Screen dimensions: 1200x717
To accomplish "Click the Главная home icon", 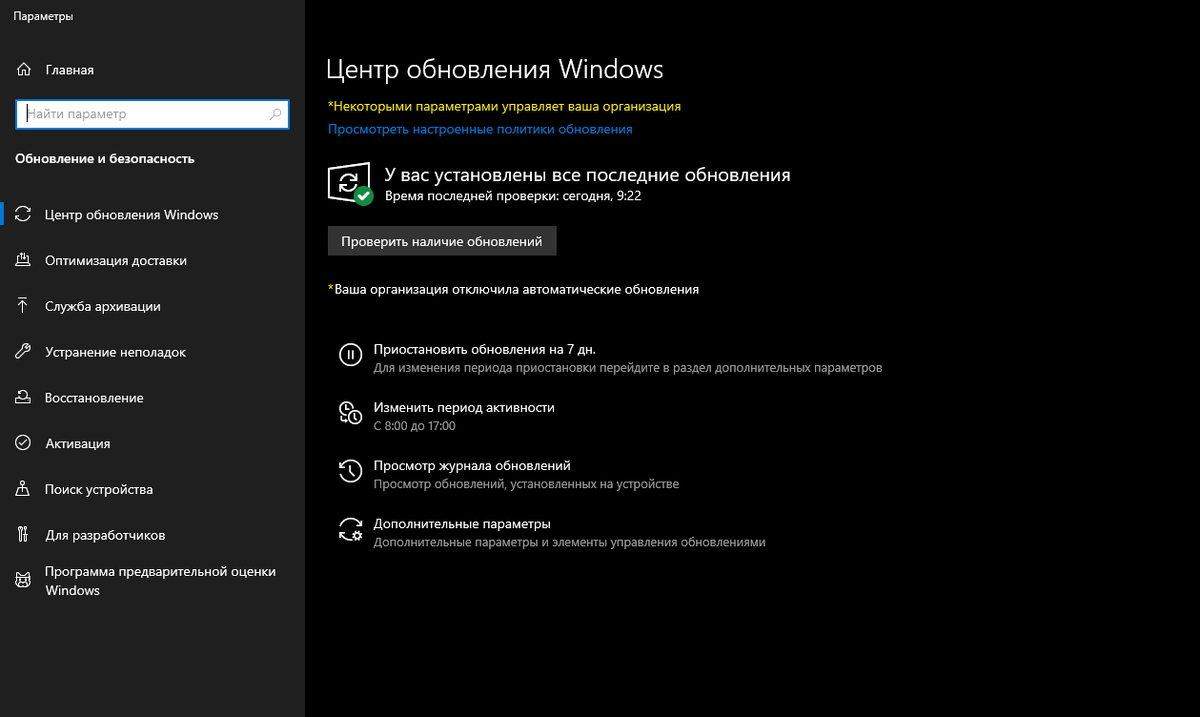I will tap(22, 69).
